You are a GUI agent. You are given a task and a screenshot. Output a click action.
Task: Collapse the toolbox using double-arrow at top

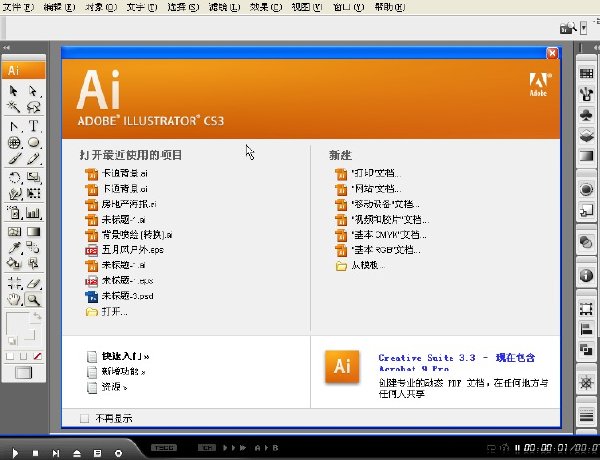tap(6, 47)
